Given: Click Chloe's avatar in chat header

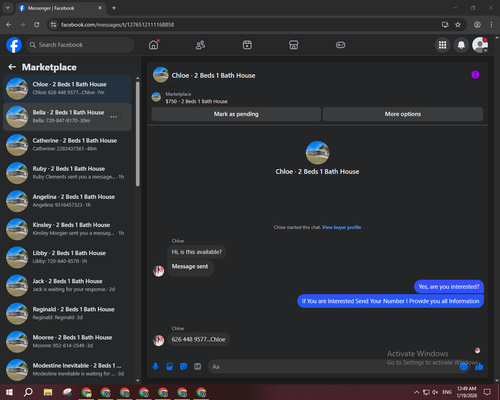Looking at the screenshot, I should [161, 75].
